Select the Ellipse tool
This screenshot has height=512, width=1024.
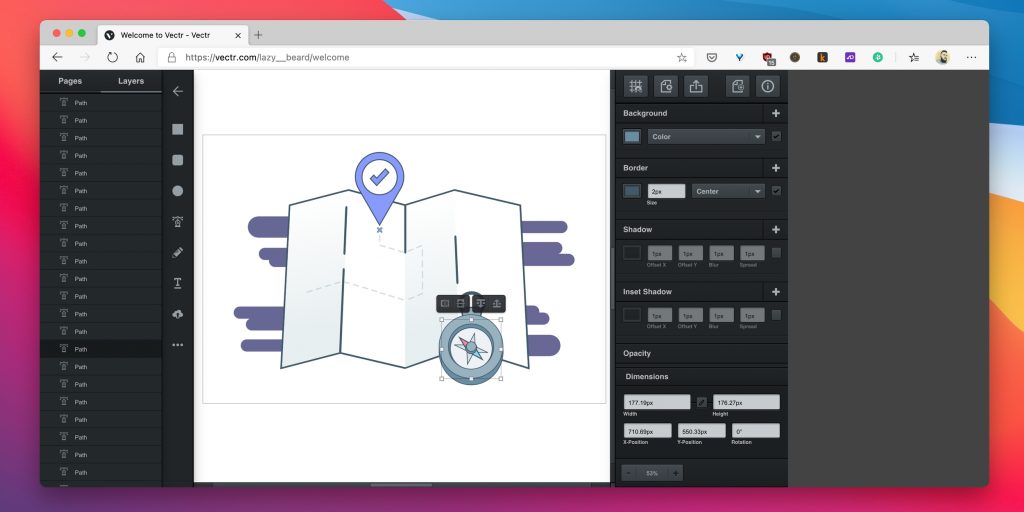pos(178,191)
